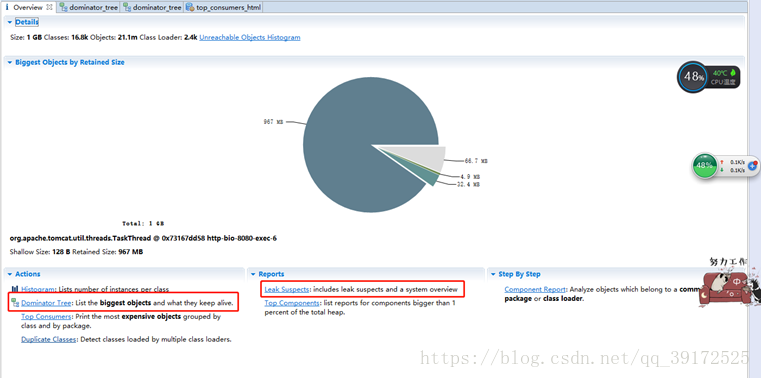Click the CPU 48% monitor widget
761x378 pixels.
[709, 77]
